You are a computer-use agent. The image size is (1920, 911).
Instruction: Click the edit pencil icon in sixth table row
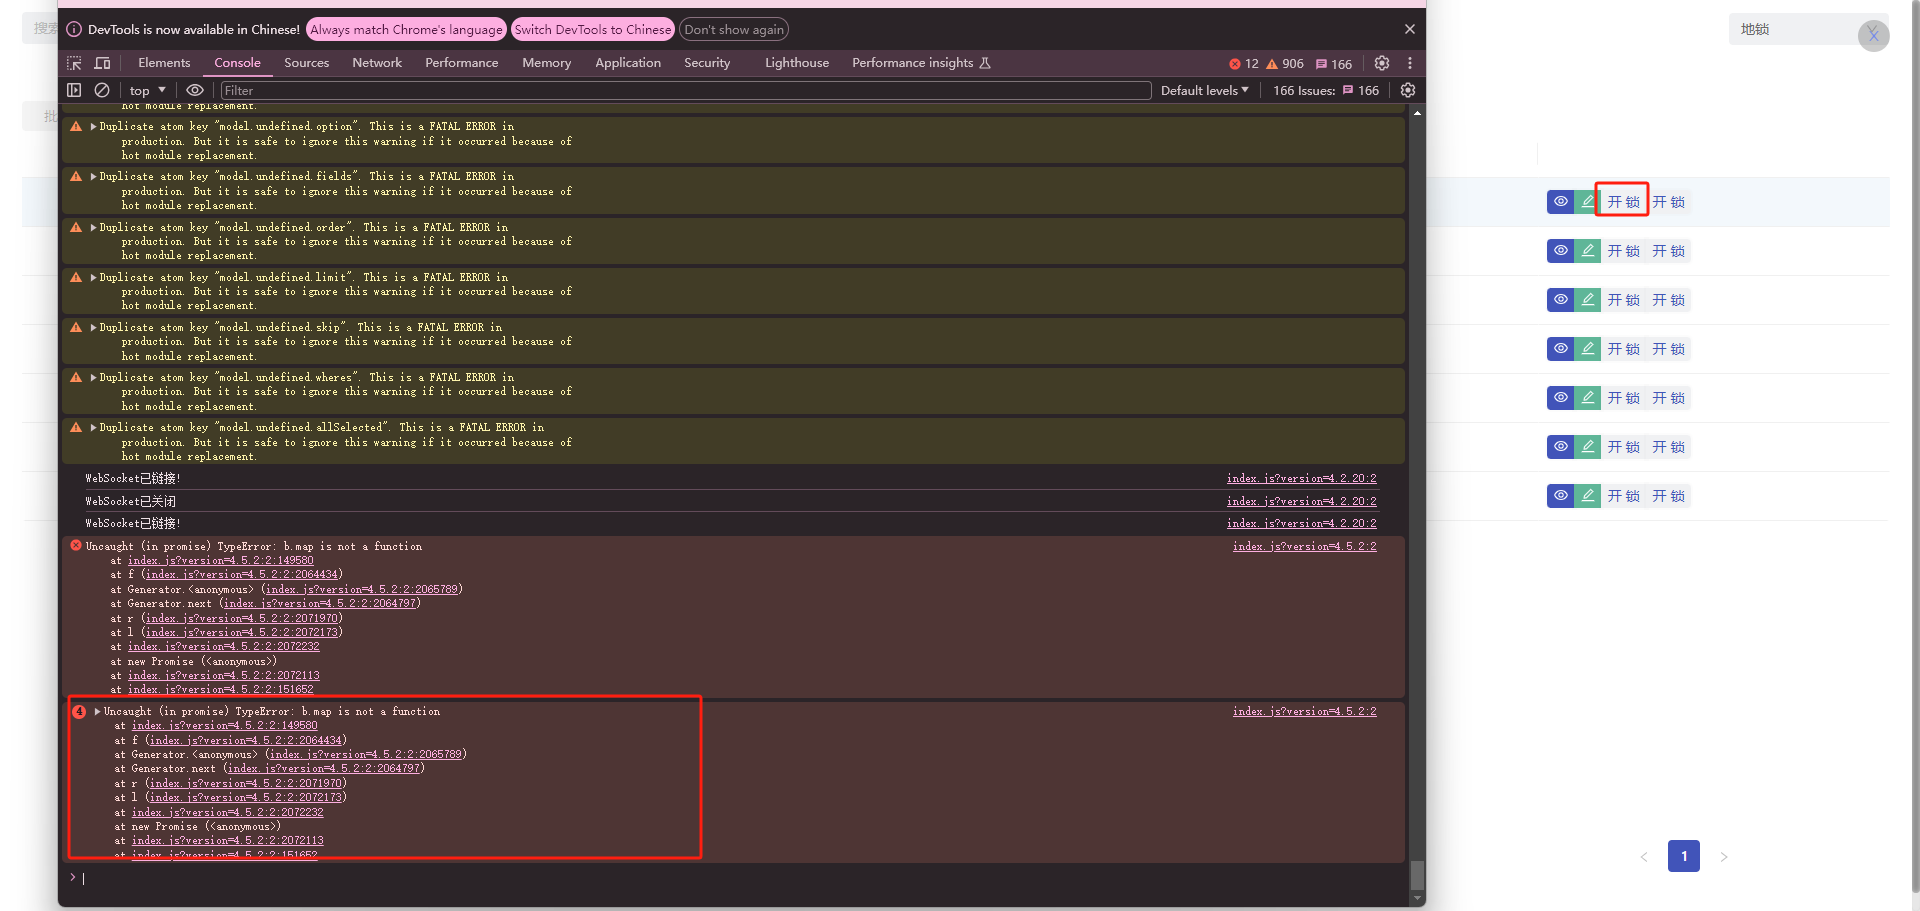[1588, 447]
